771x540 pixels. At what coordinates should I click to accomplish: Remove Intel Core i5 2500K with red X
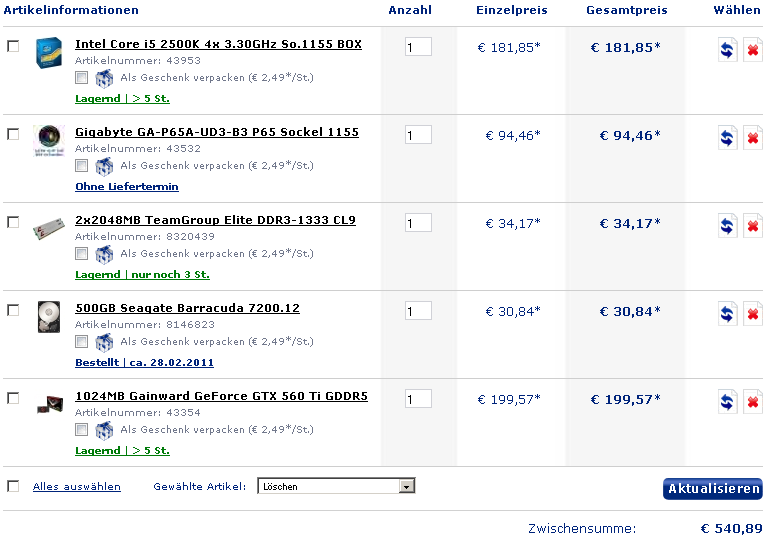pos(752,50)
